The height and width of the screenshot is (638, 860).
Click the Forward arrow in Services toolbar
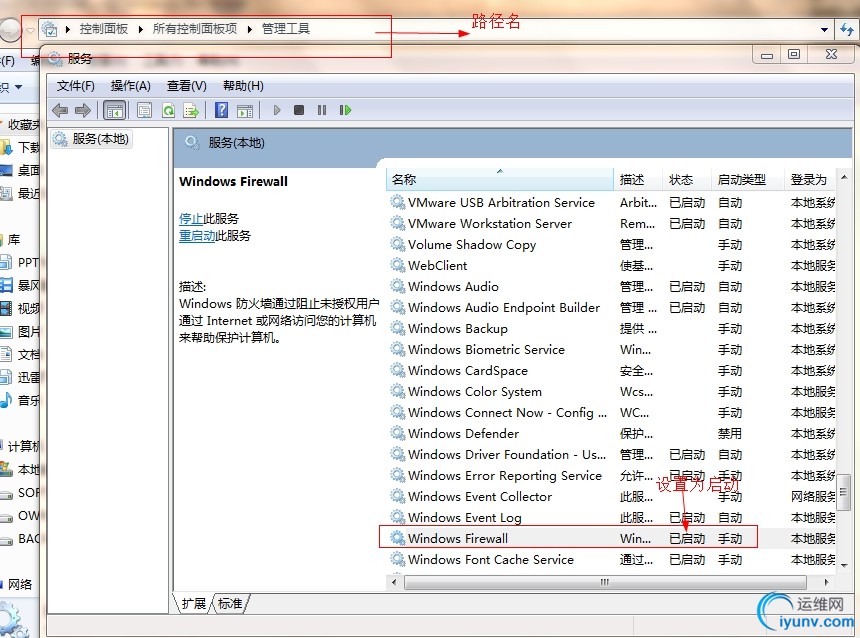83,110
